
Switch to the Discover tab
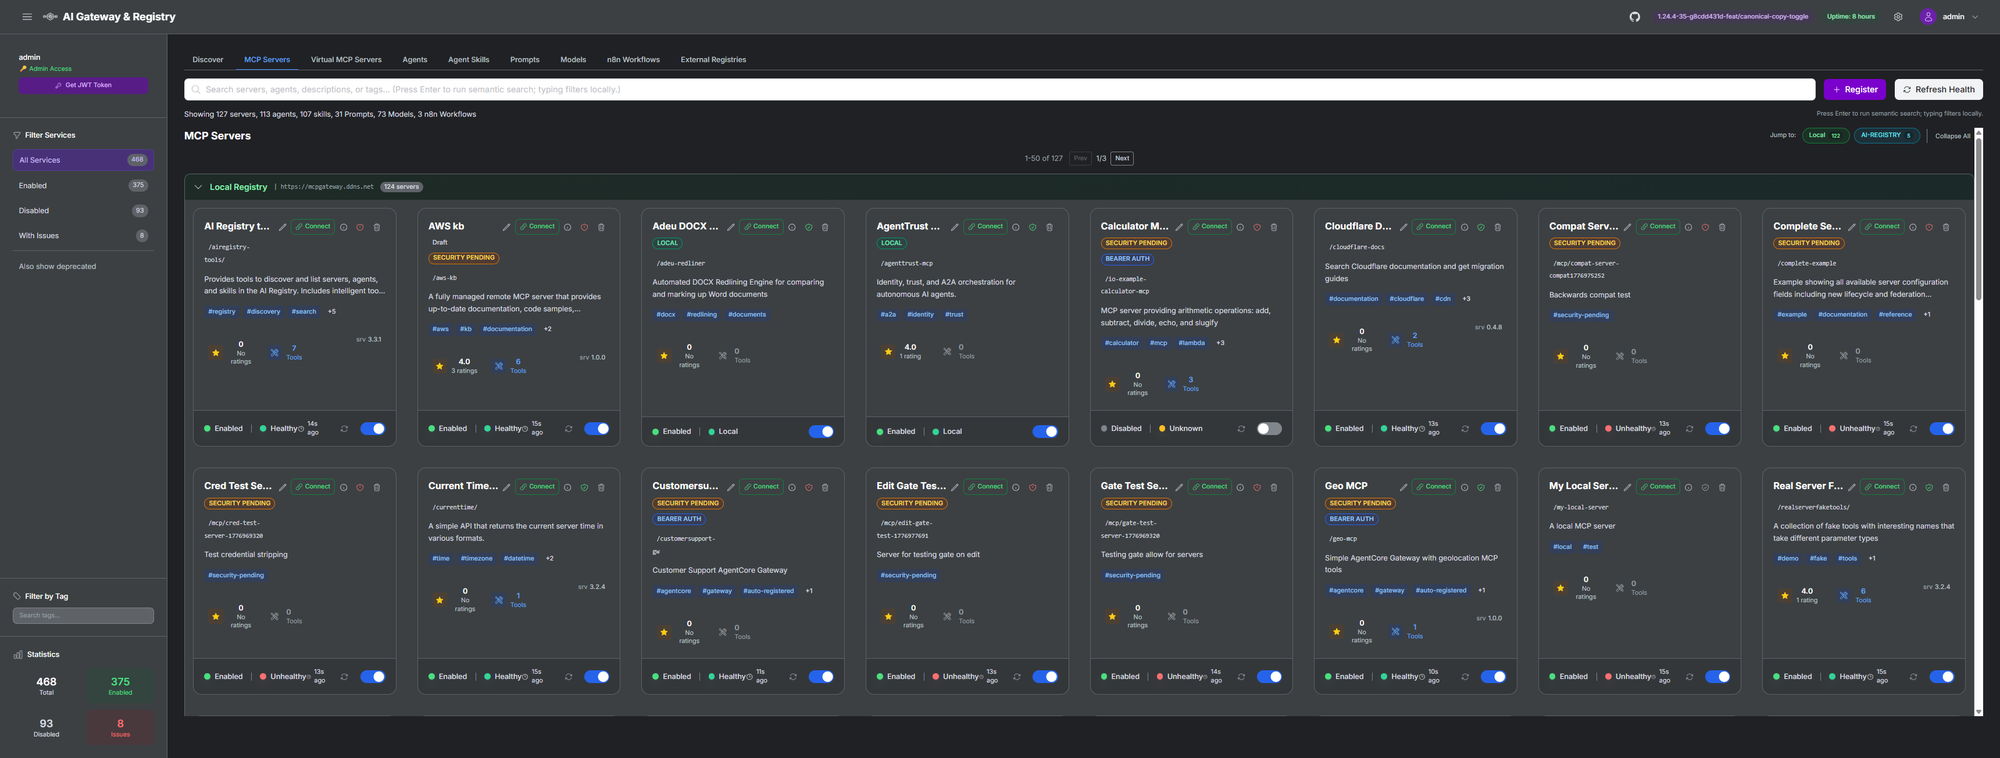[x=208, y=60]
